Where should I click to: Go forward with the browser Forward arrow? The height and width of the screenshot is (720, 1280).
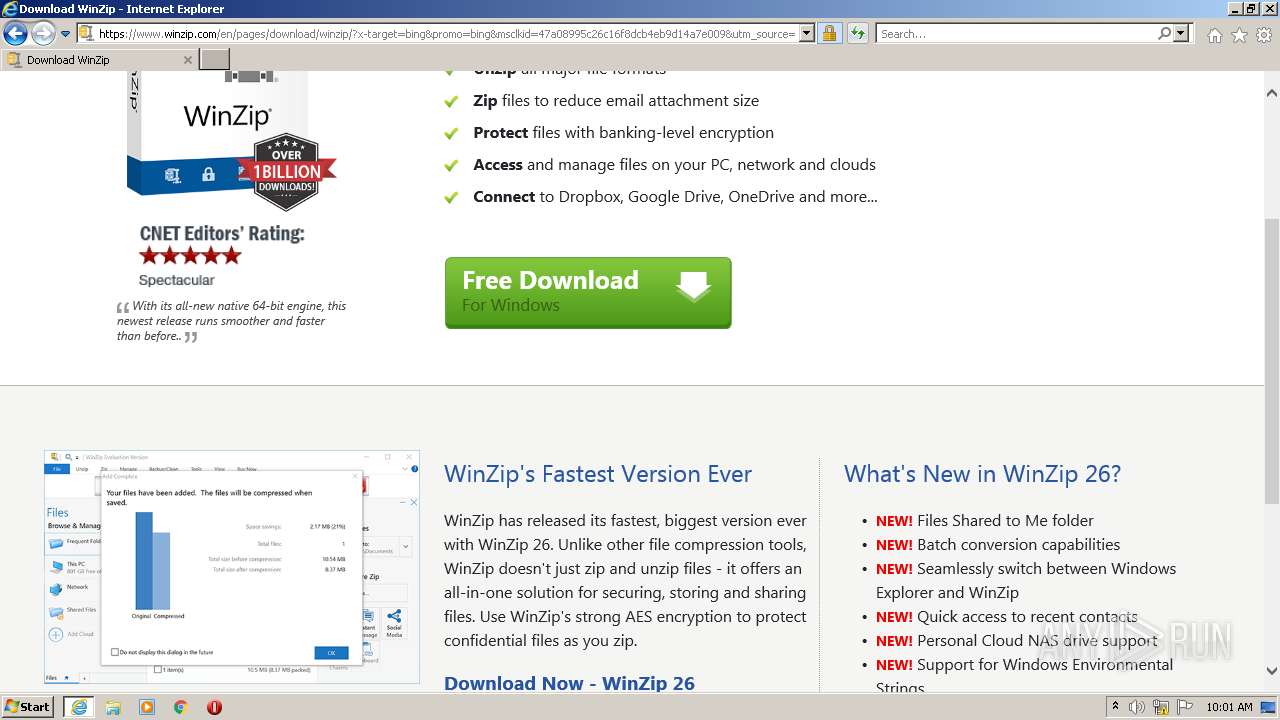[43, 34]
